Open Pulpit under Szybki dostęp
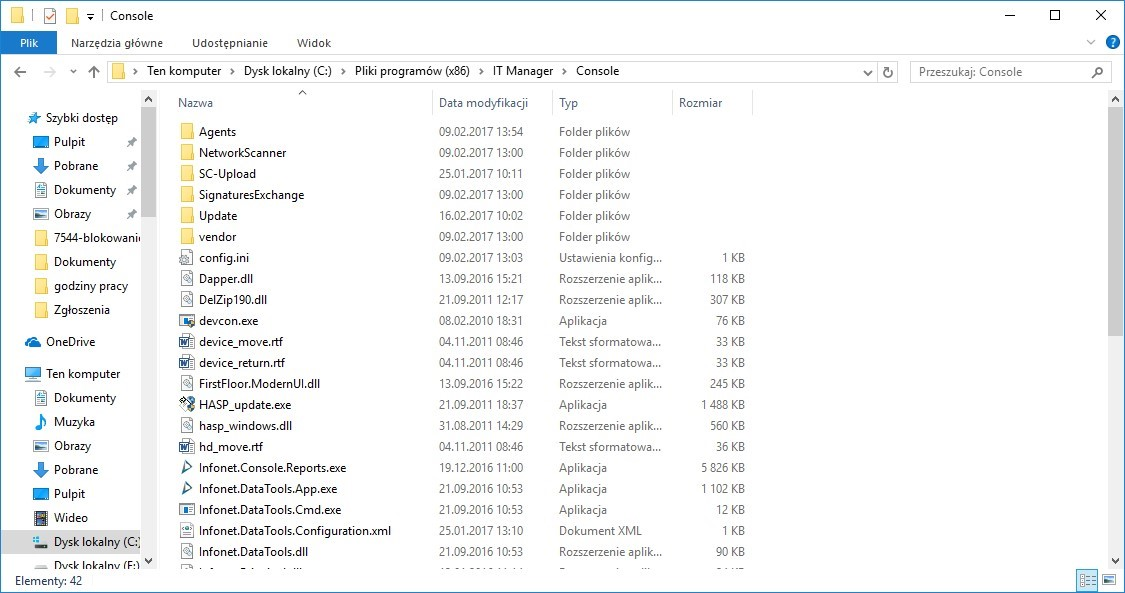This screenshot has width=1125, height=593. [70, 142]
